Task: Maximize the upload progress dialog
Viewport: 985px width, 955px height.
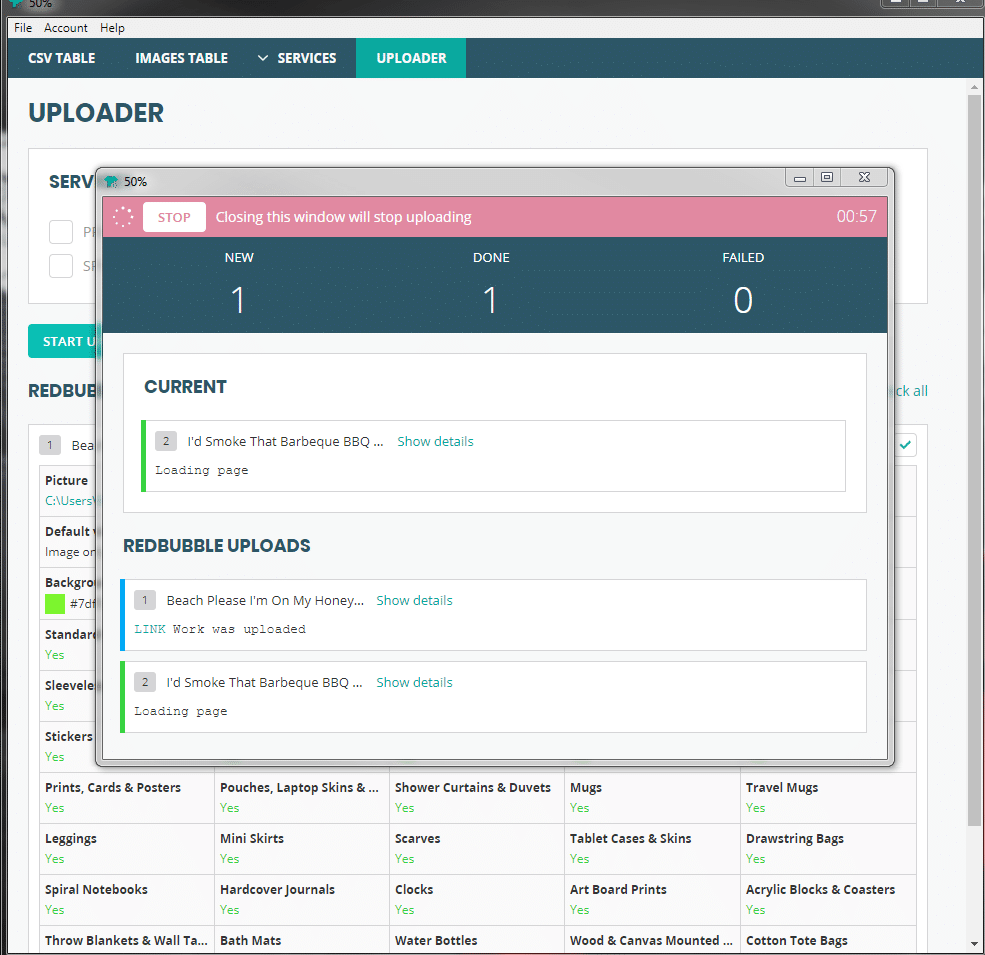Action: [827, 178]
